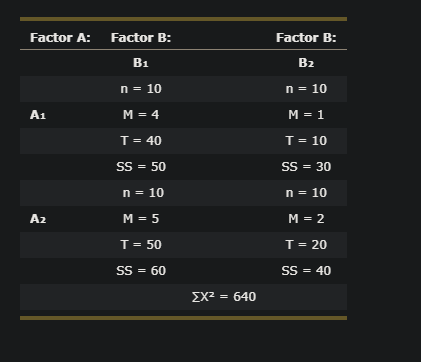This screenshot has width=421, height=362.
Task: Select the first Factor B: header
Action: (141, 38)
